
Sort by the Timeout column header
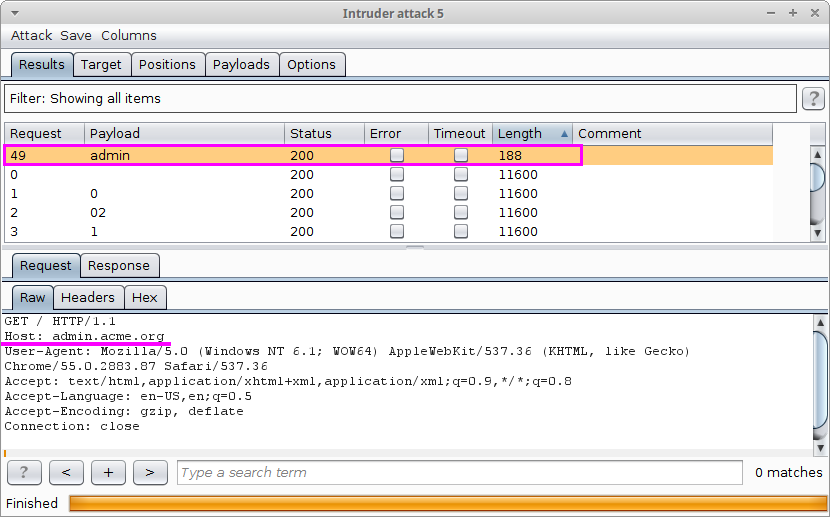click(x=460, y=134)
